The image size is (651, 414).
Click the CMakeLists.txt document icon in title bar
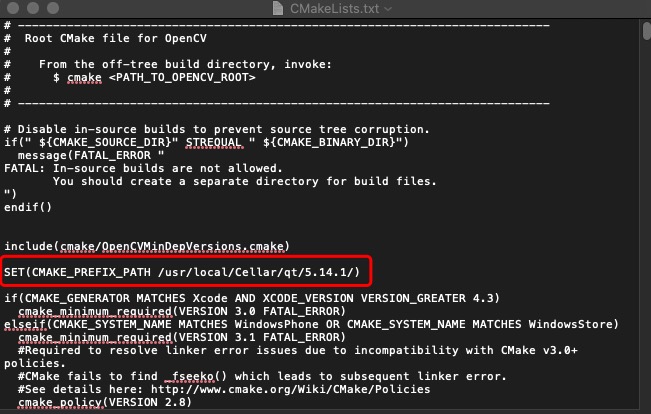point(278,8)
